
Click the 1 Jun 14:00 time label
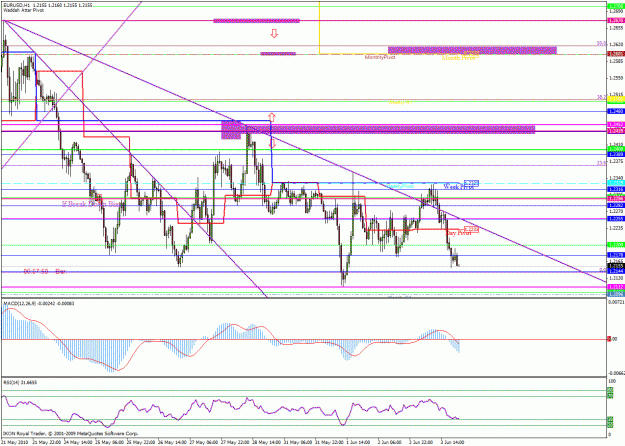(x=358, y=442)
